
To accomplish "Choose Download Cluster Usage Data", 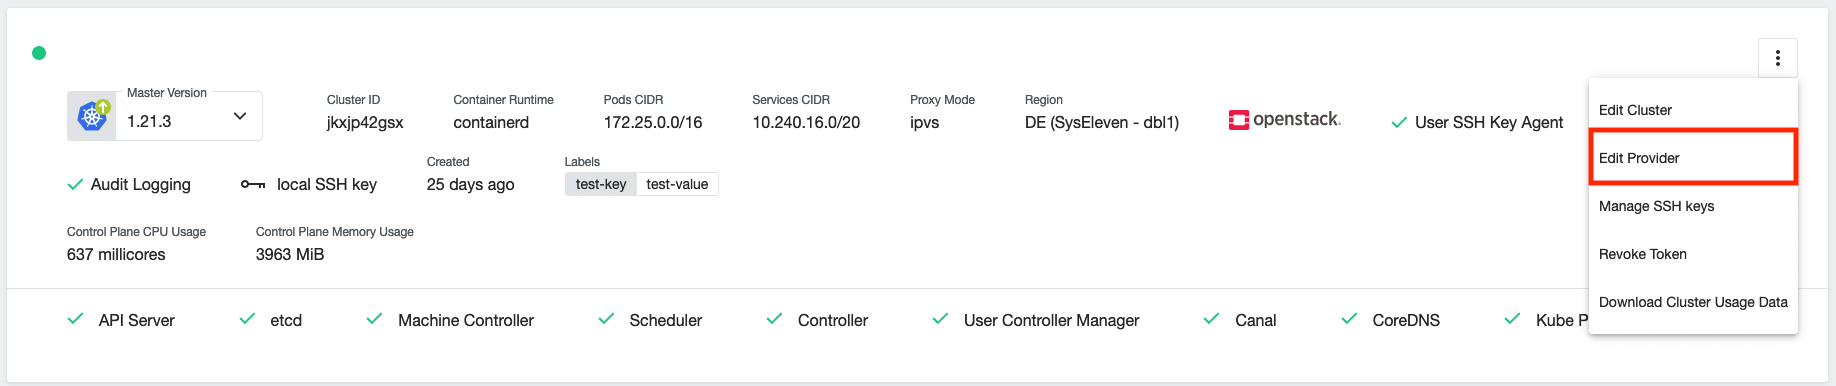I will [1693, 302].
